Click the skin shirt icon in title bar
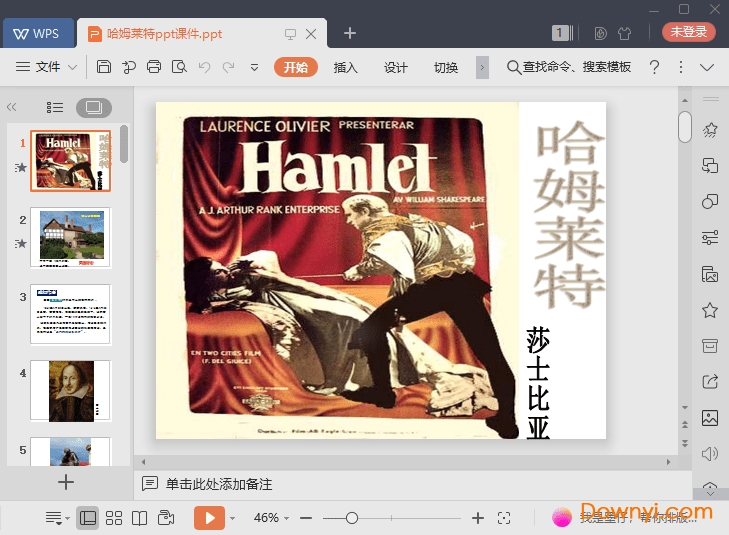 pyautogui.click(x=624, y=33)
